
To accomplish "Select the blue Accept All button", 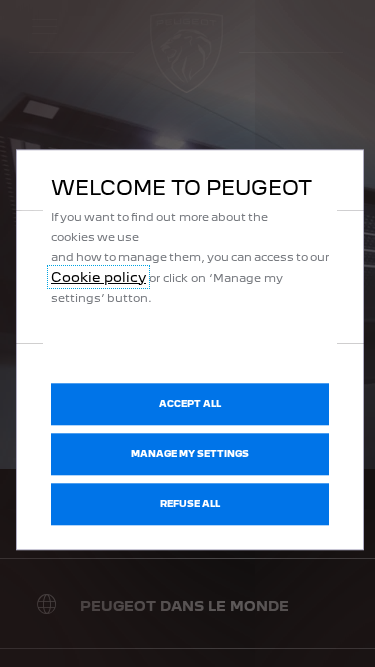I will tap(190, 404).
